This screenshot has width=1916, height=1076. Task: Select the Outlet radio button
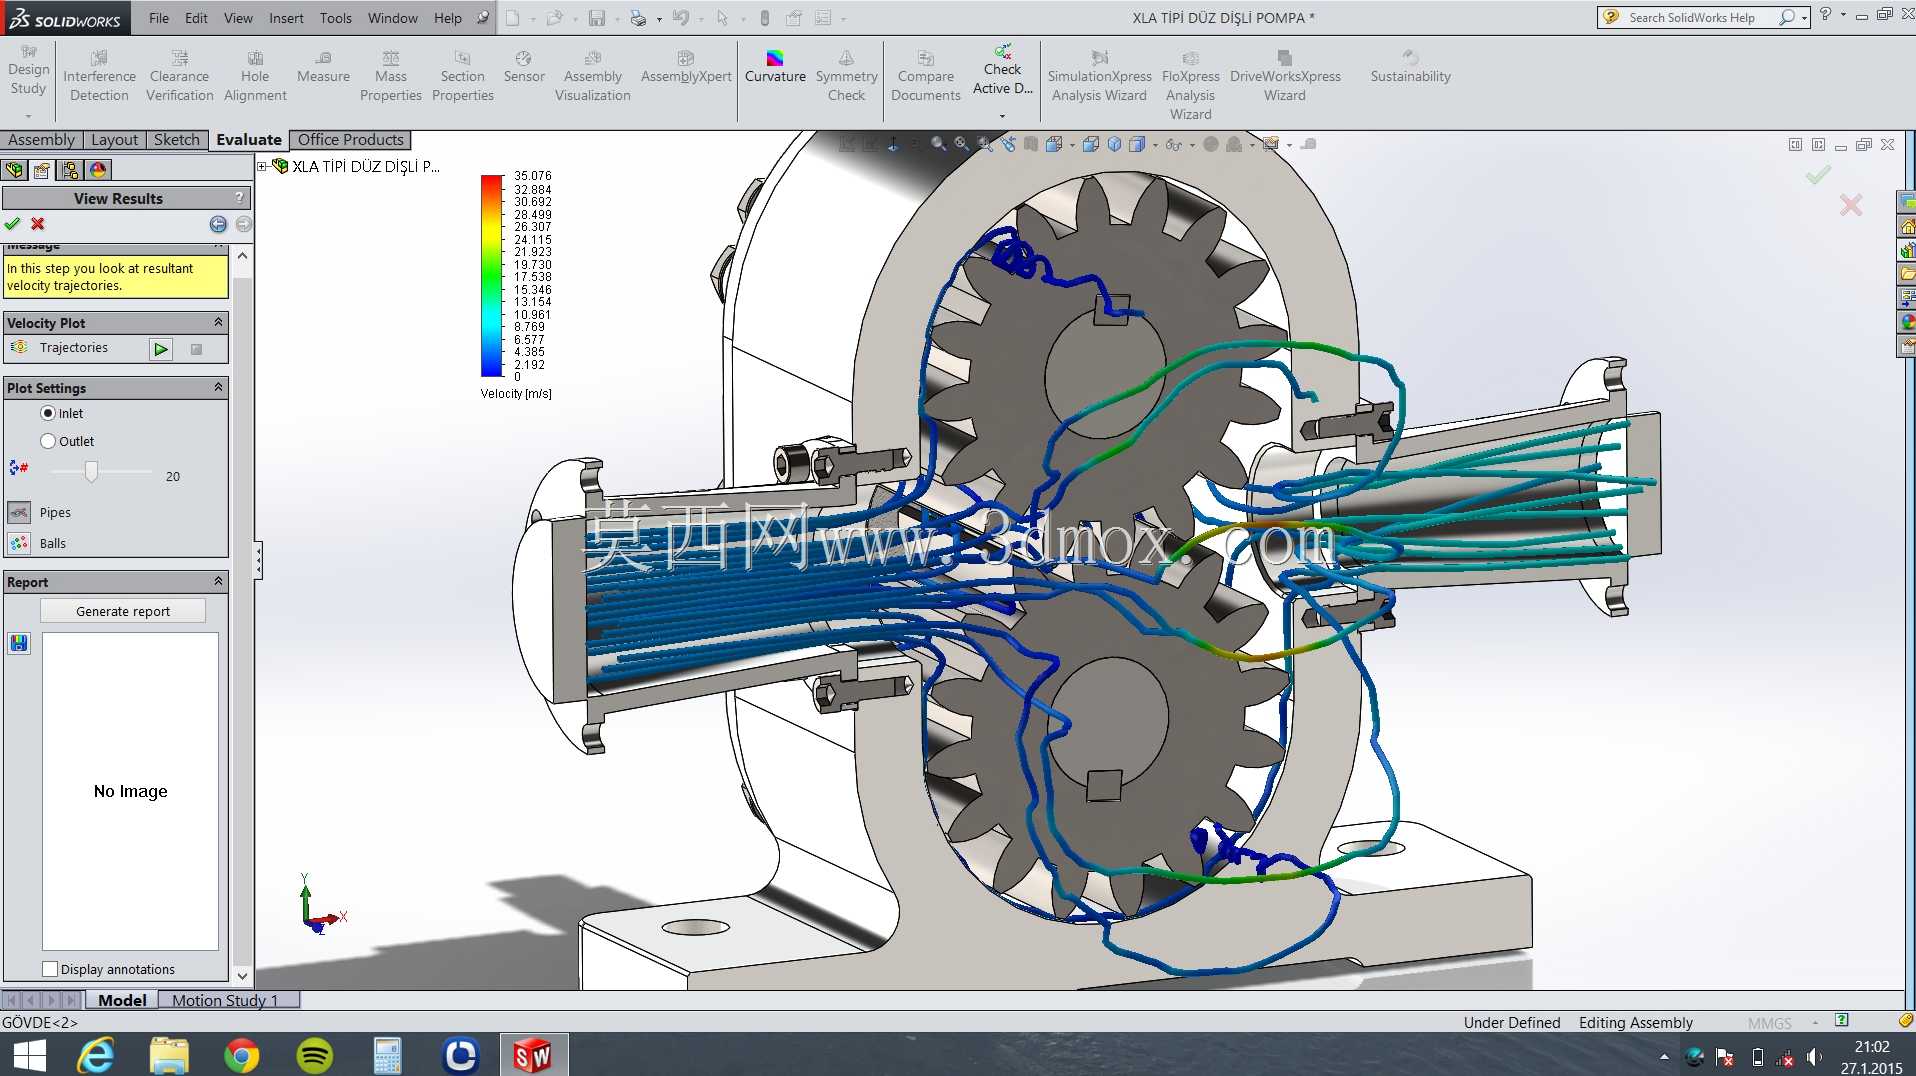[48, 441]
